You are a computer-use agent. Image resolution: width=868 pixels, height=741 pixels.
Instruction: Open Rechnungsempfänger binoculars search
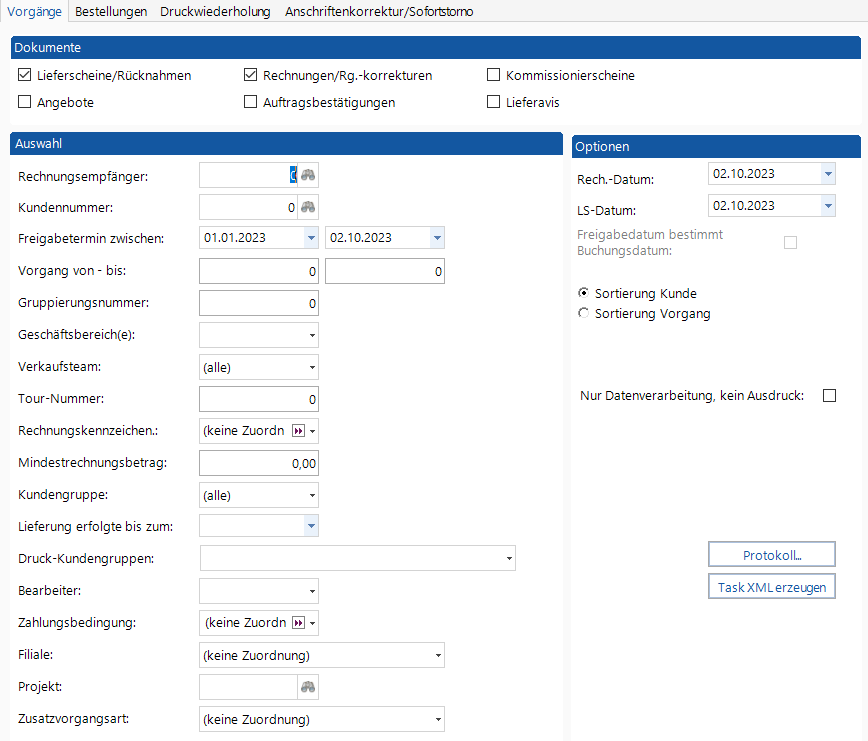[308, 176]
